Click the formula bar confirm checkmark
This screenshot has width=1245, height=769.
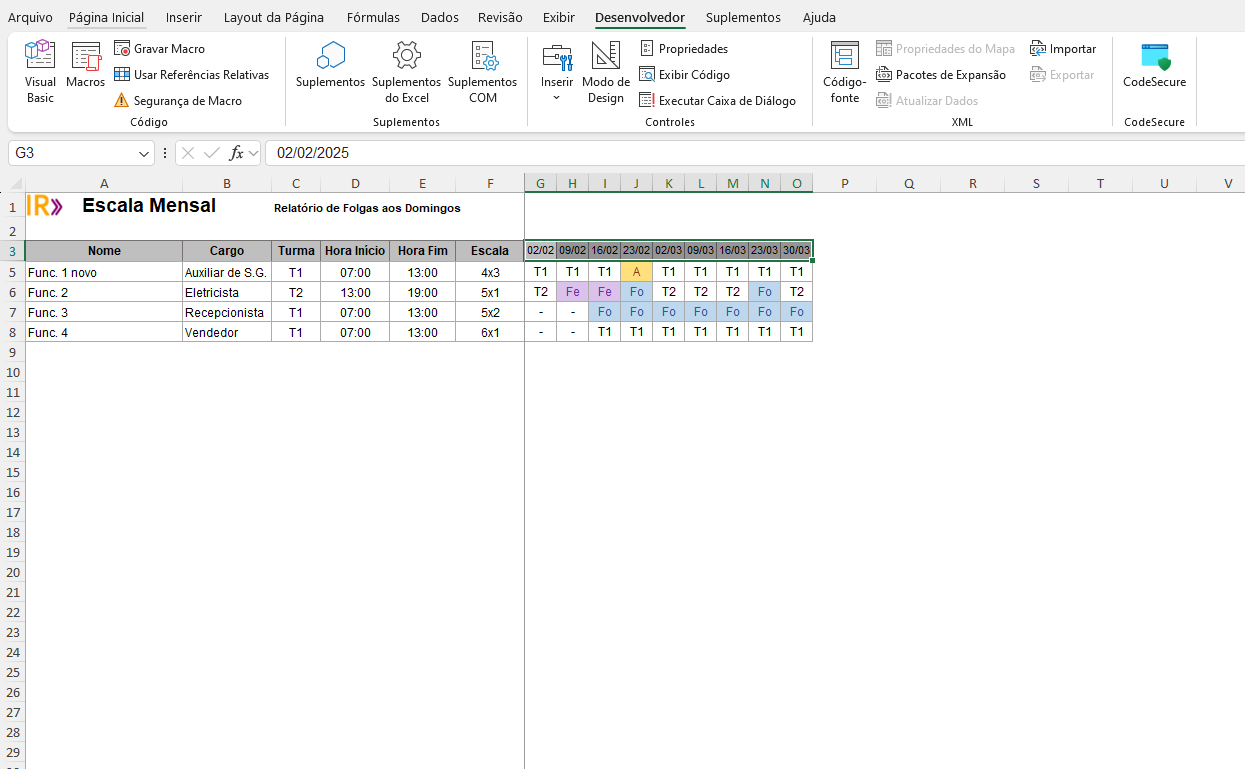tap(211, 153)
